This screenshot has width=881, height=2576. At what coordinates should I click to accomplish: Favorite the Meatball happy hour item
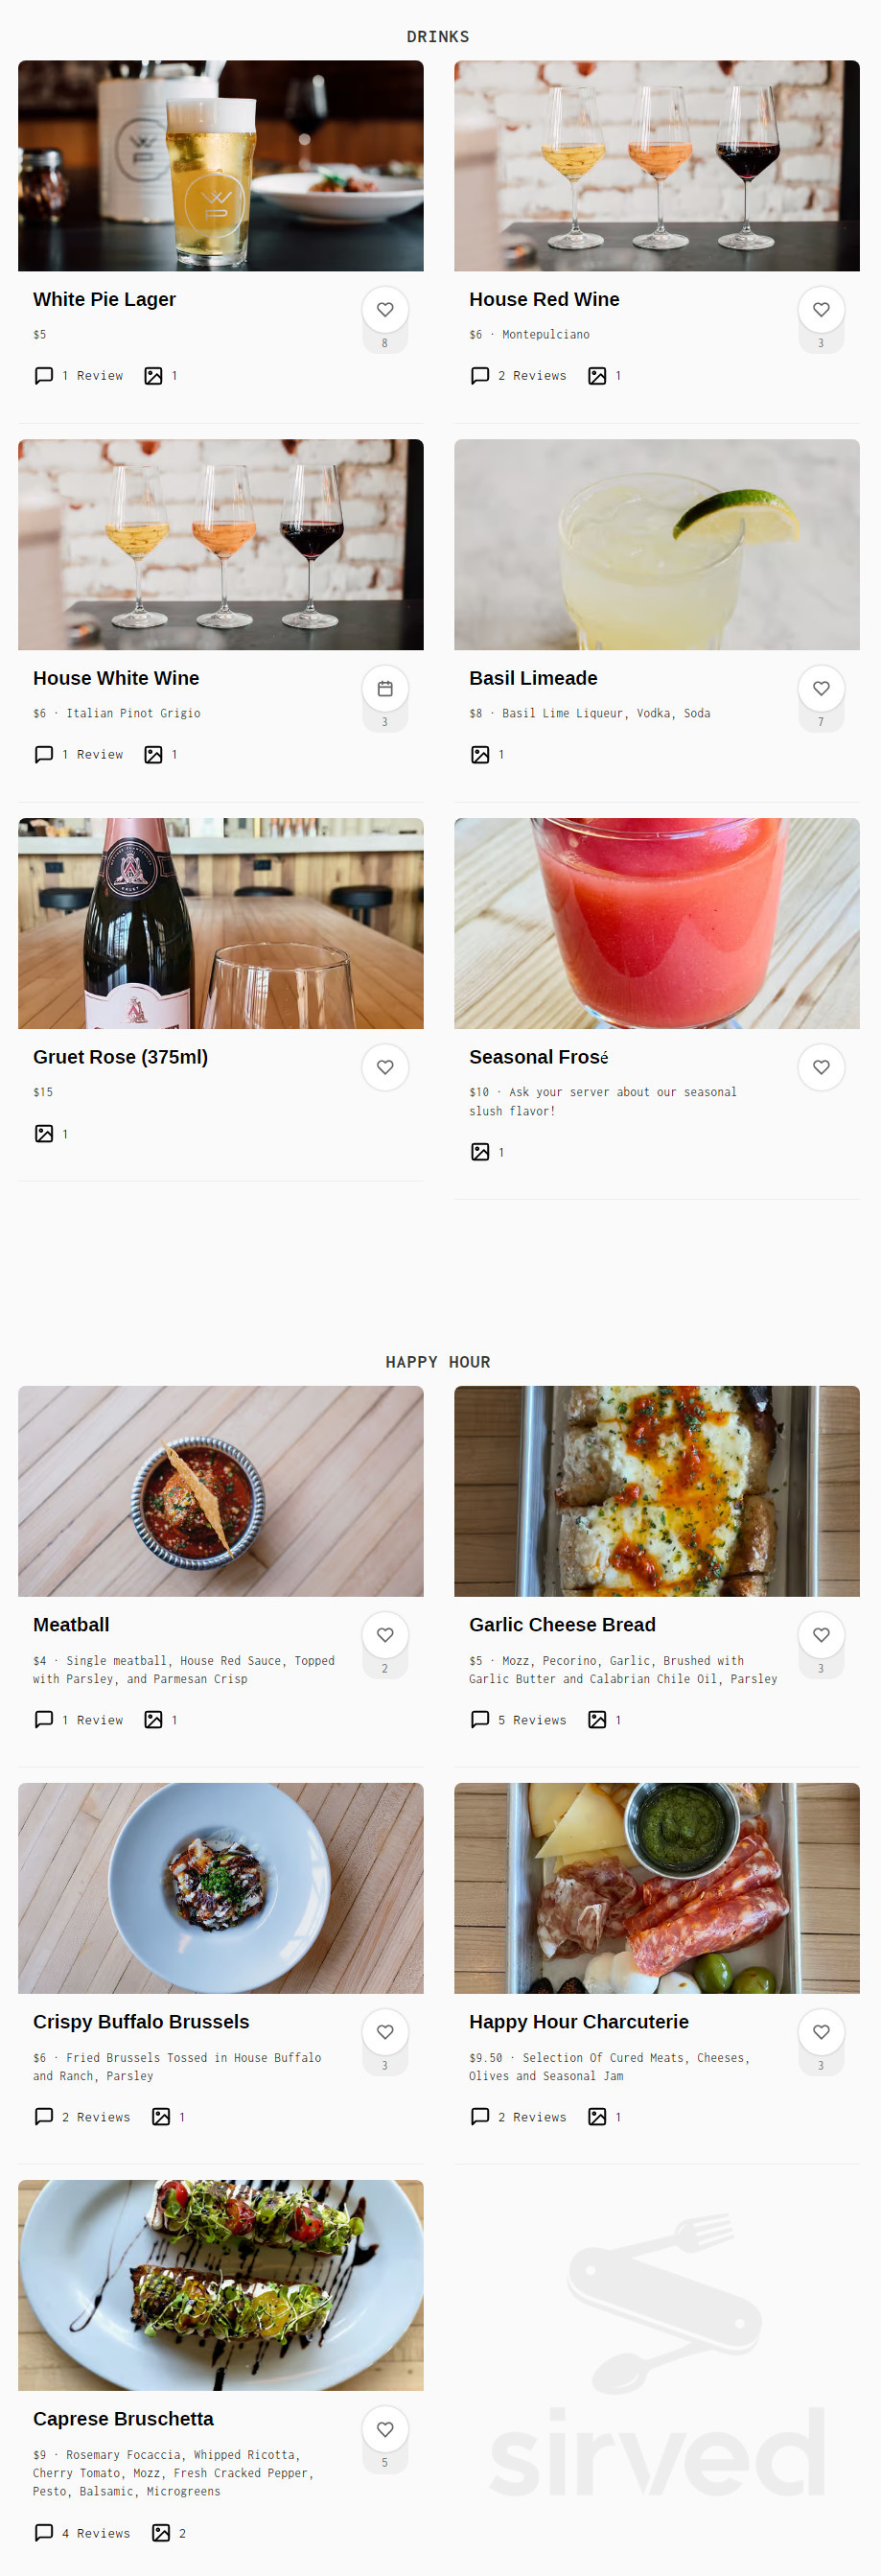point(384,1635)
